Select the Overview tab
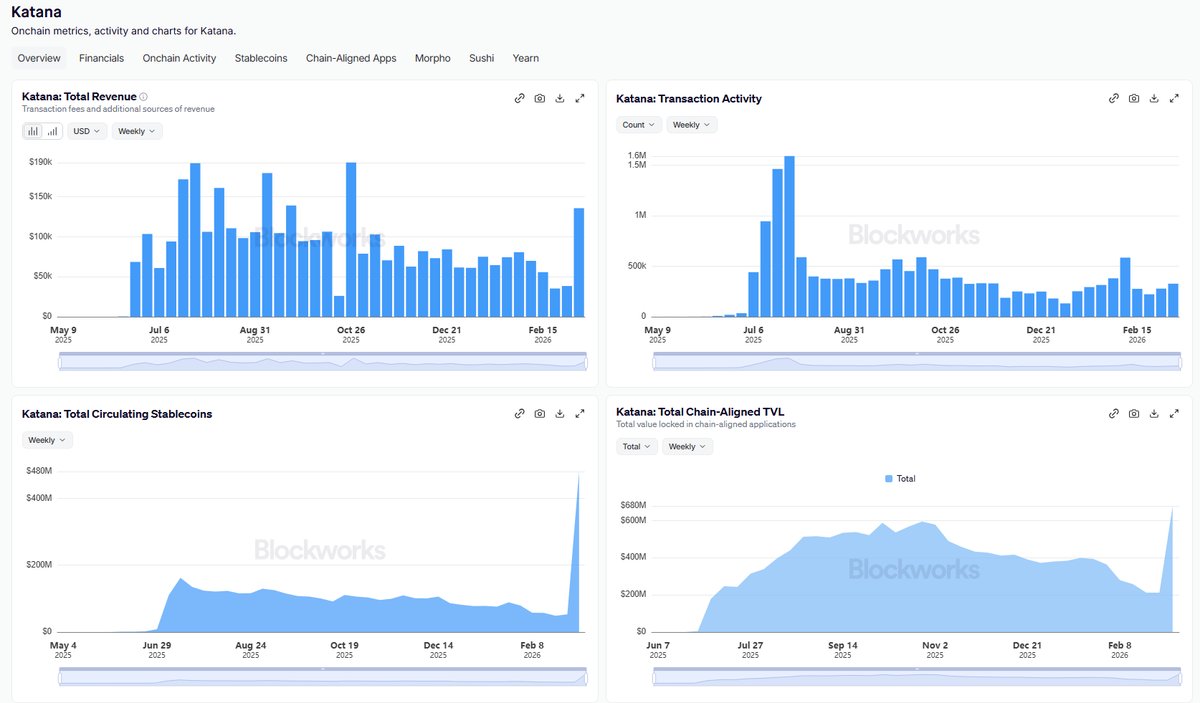1200x703 pixels. (39, 58)
